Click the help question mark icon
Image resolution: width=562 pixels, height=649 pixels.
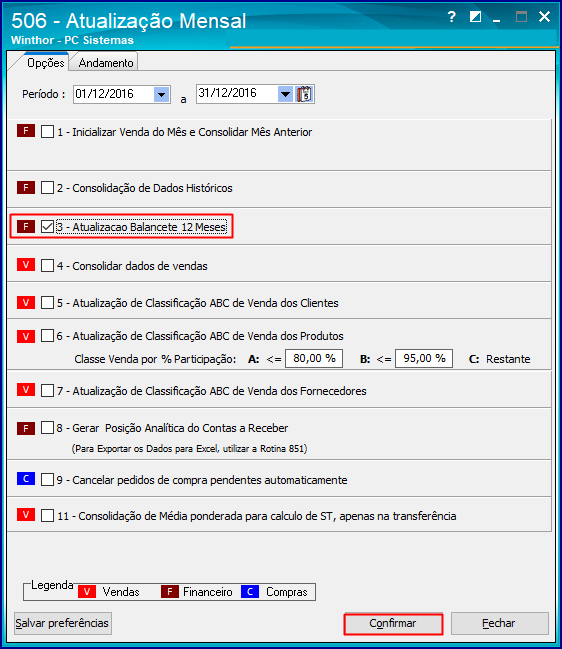[452, 17]
